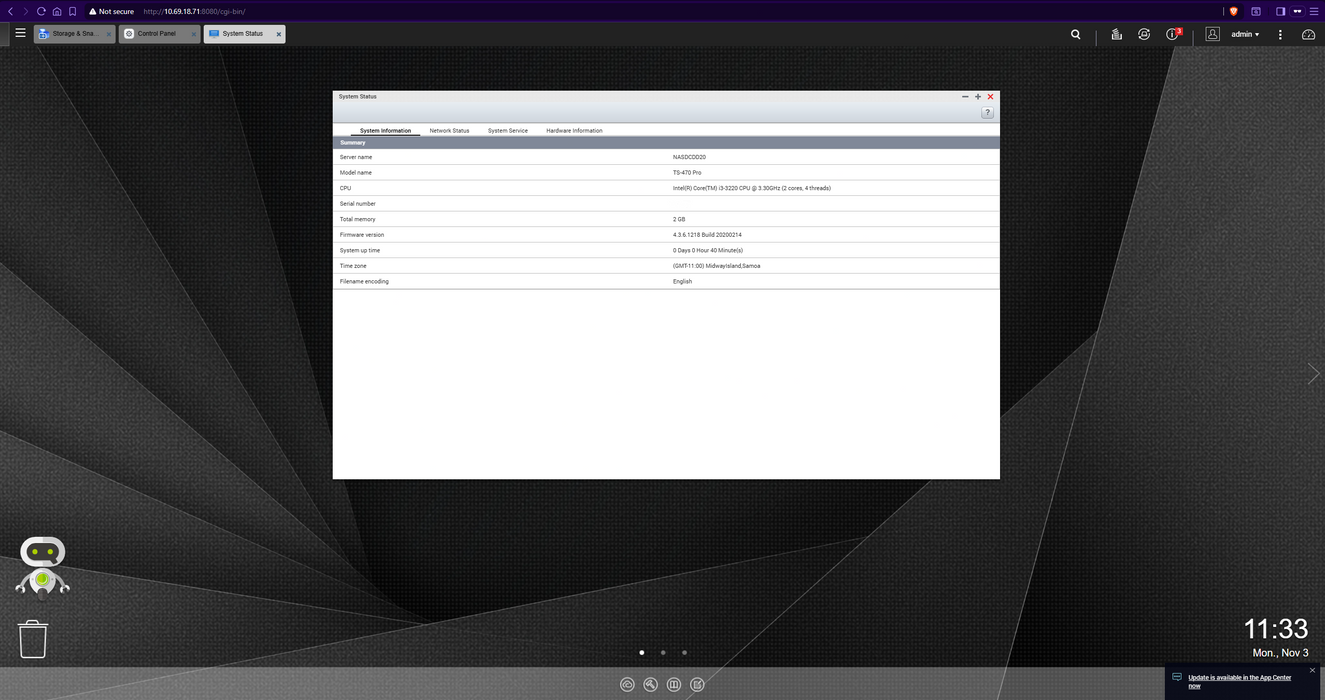The height and width of the screenshot is (700, 1325).
Task: Go to next desktop page arrow
Action: point(1313,373)
